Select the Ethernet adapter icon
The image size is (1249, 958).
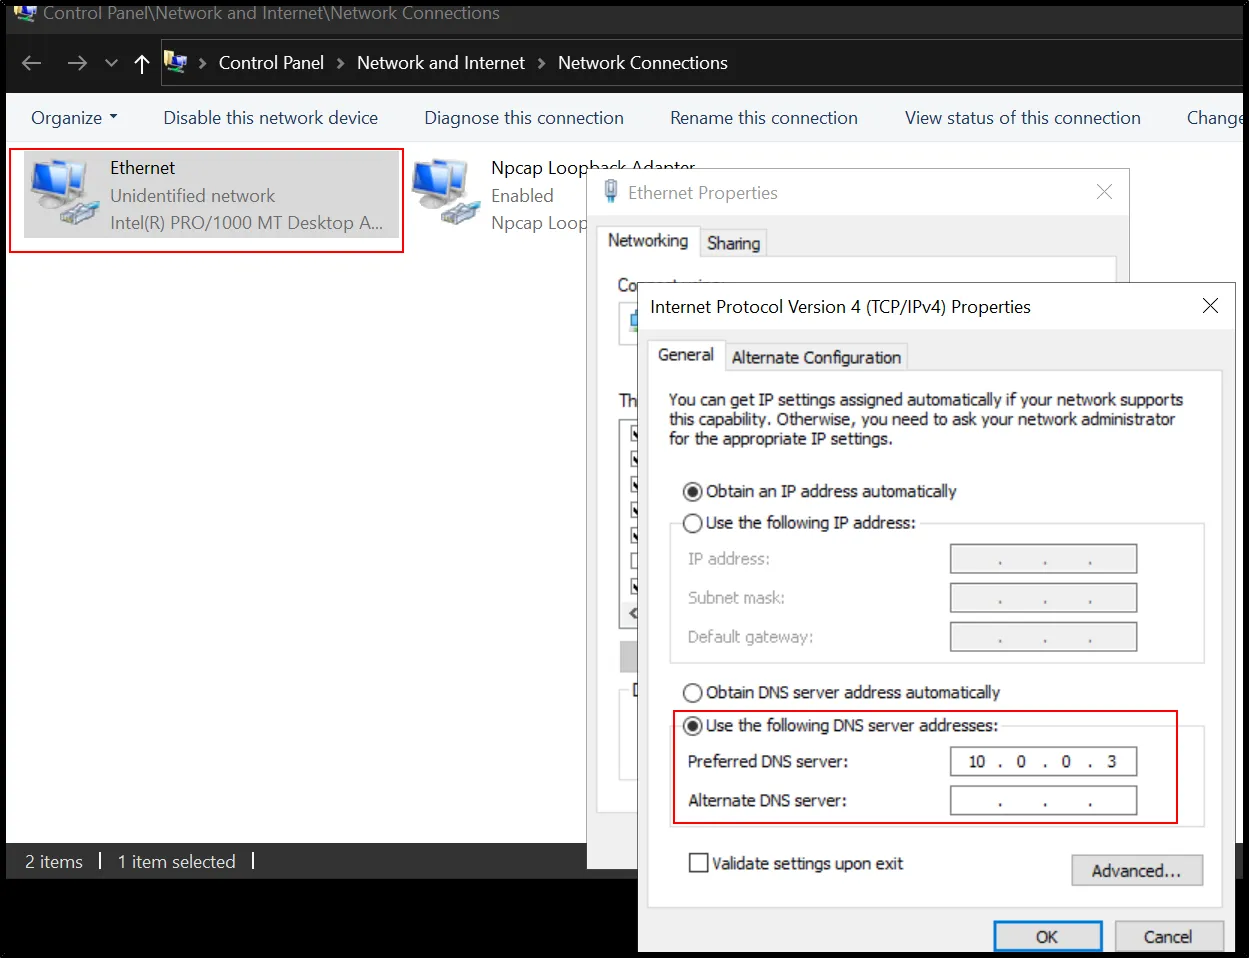pos(64,193)
